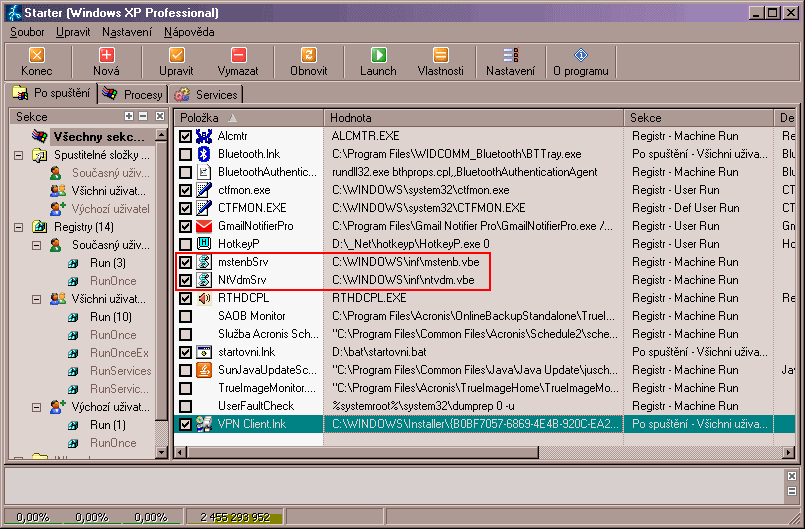Click the memory usage bar in status bar
The image size is (805, 529).
pyautogui.click(x=235, y=517)
